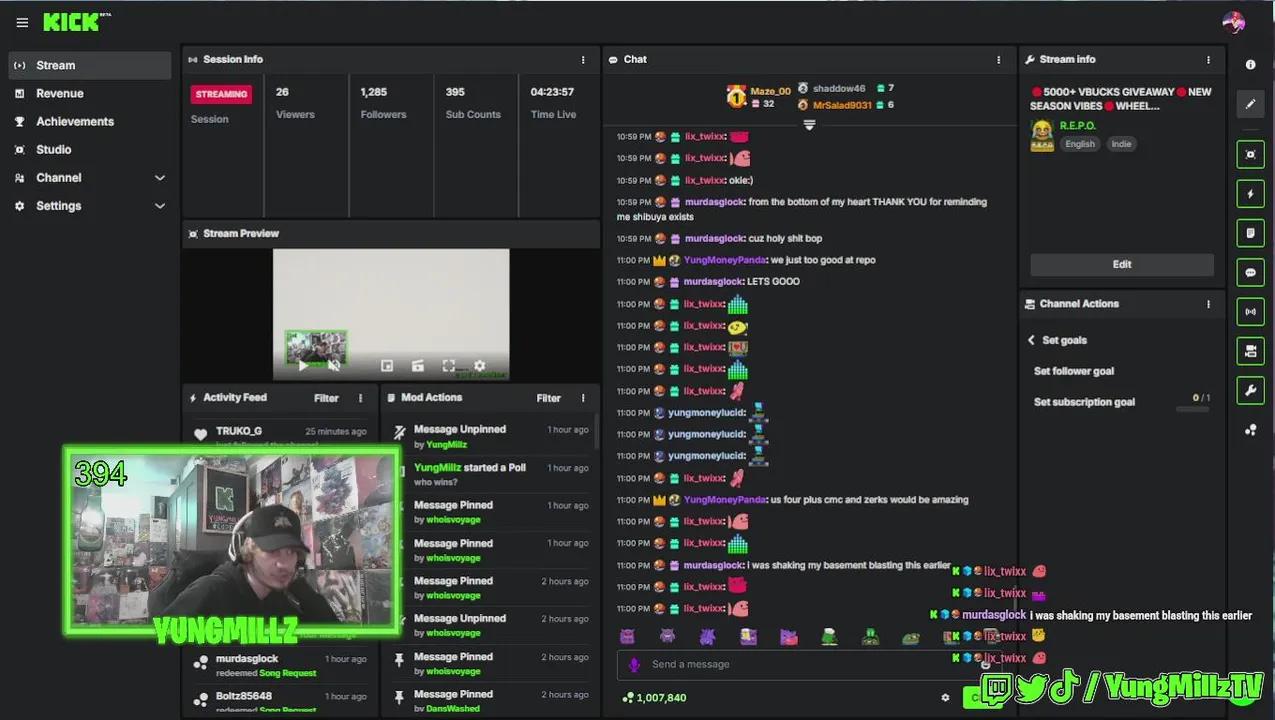Click Maze_00 in the chat leaderboard

[x=770, y=91]
